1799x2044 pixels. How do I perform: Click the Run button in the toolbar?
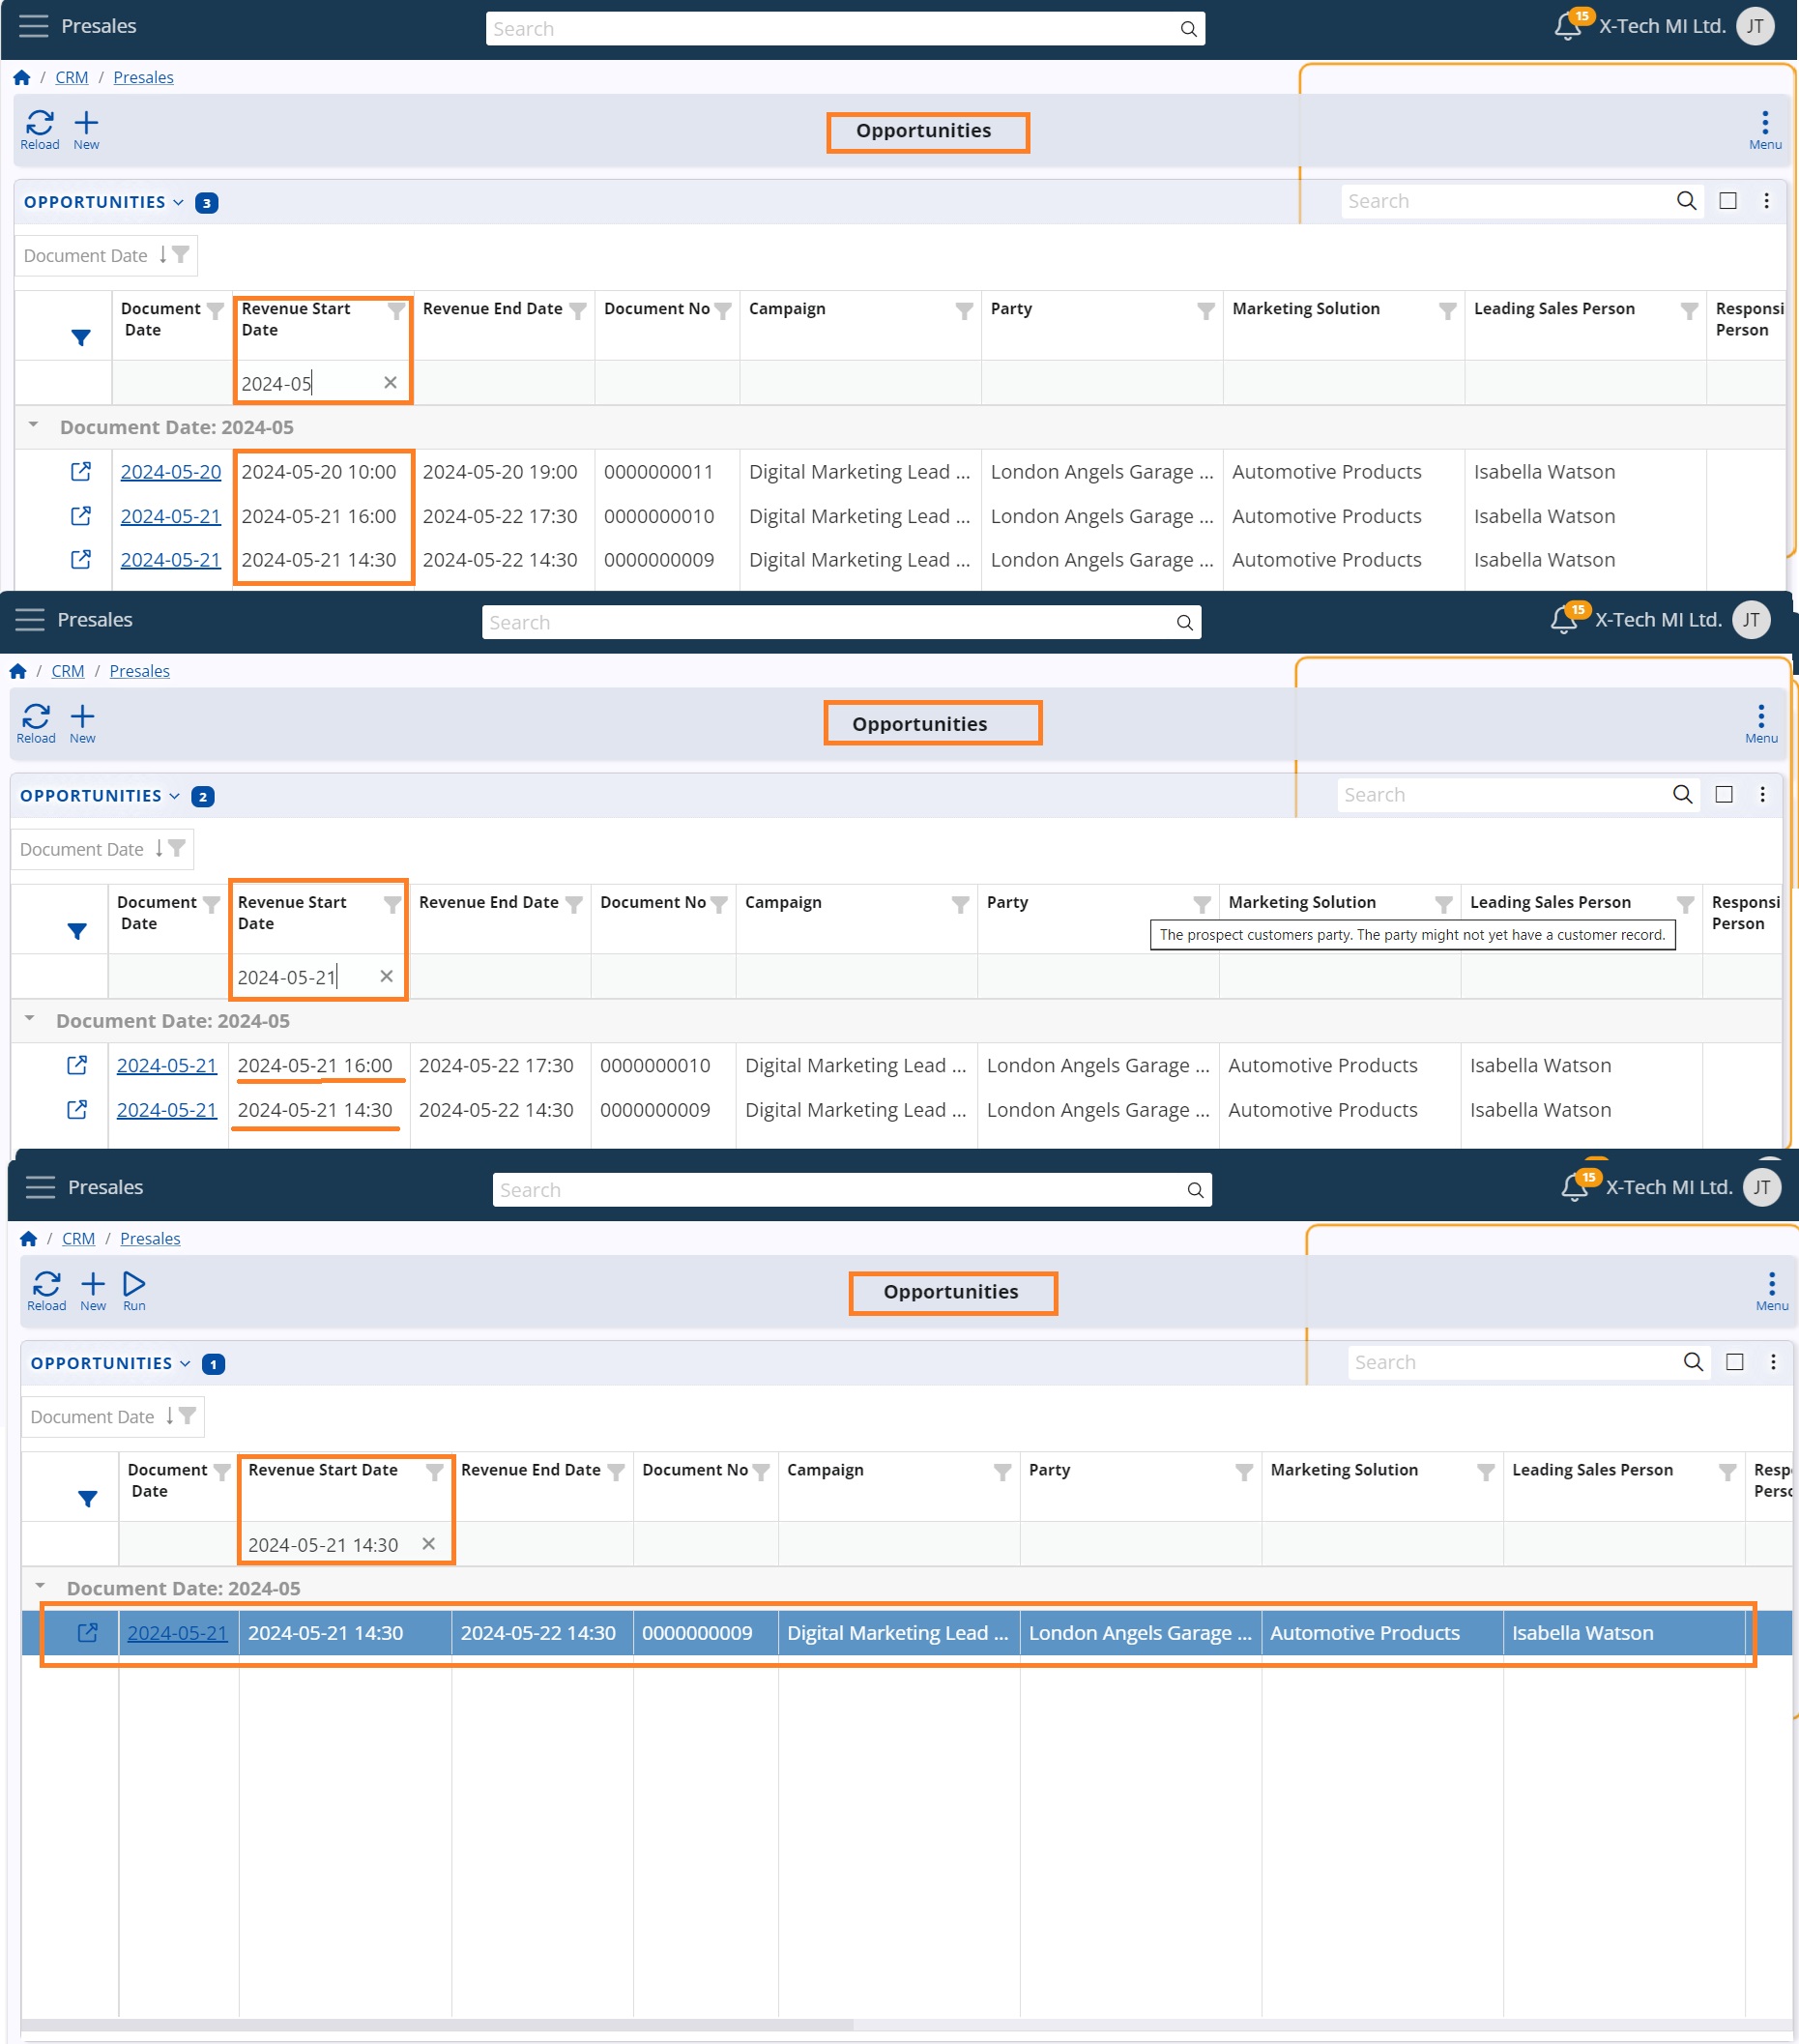point(134,1290)
